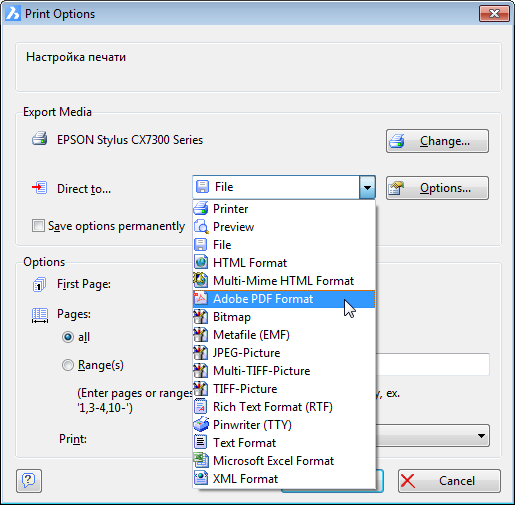Click the Cancel button
Screen dimensions: 515x505
click(449, 481)
